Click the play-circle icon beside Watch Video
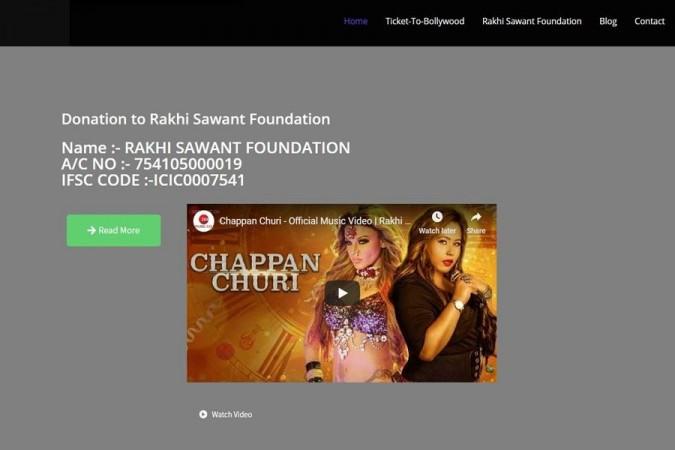Image resolution: width=675 pixels, height=450 pixels. coord(203,414)
